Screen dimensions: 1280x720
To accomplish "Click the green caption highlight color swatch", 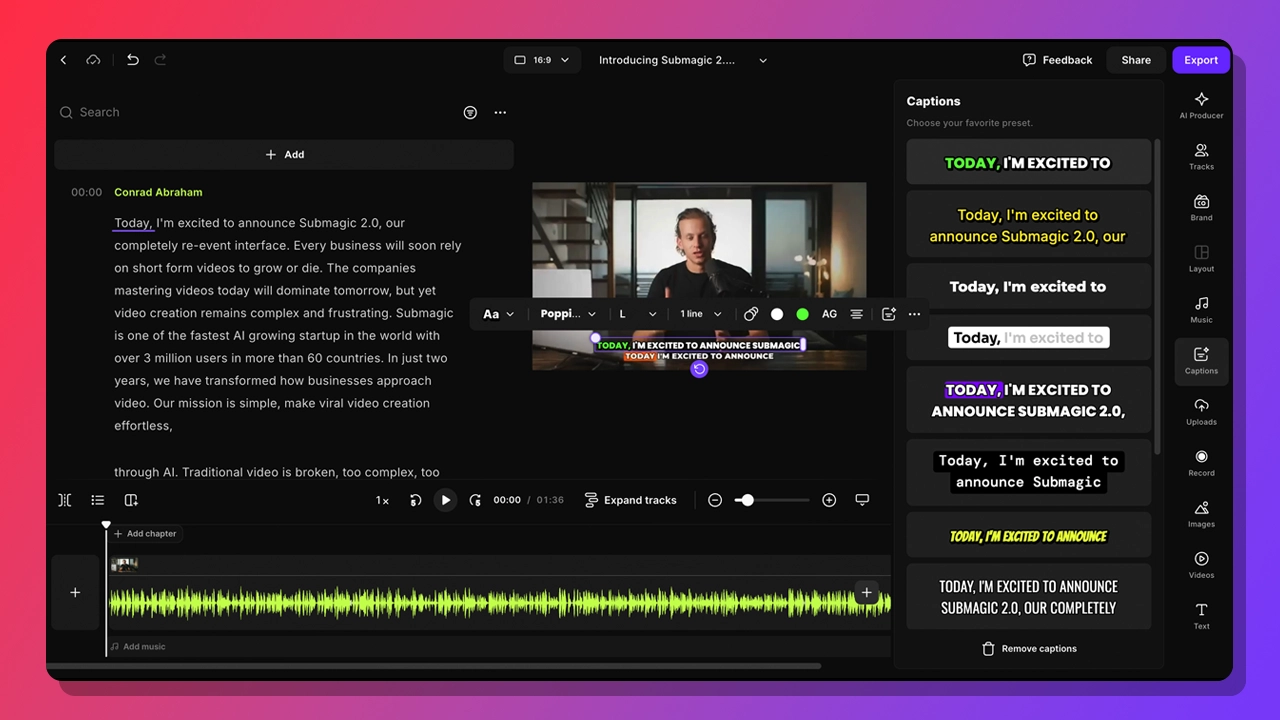I will click(x=802, y=313).
